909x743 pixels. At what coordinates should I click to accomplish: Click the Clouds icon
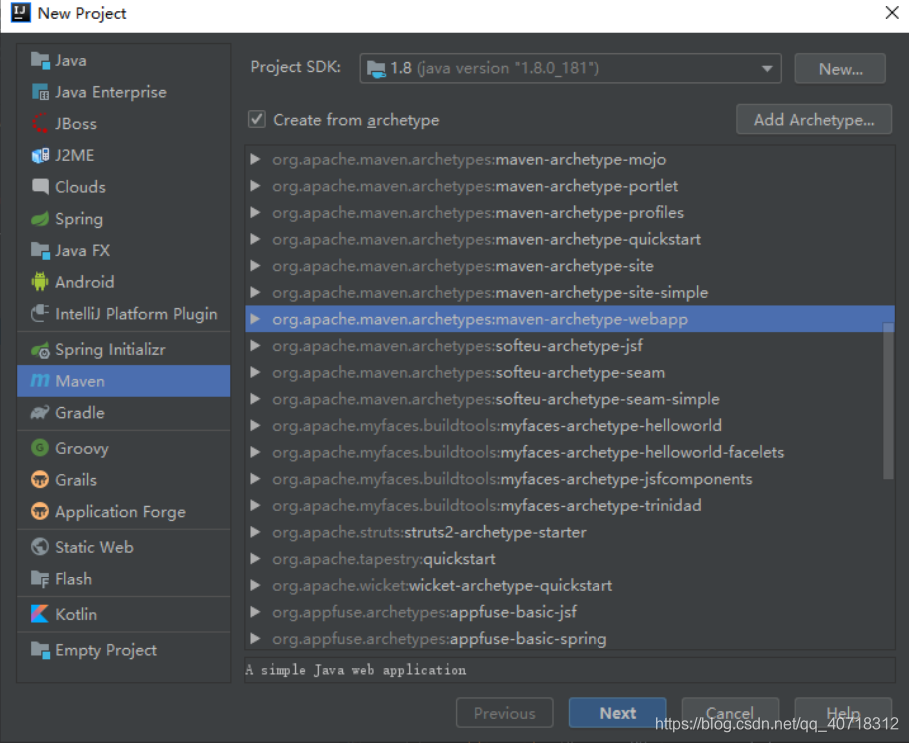click(40, 187)
